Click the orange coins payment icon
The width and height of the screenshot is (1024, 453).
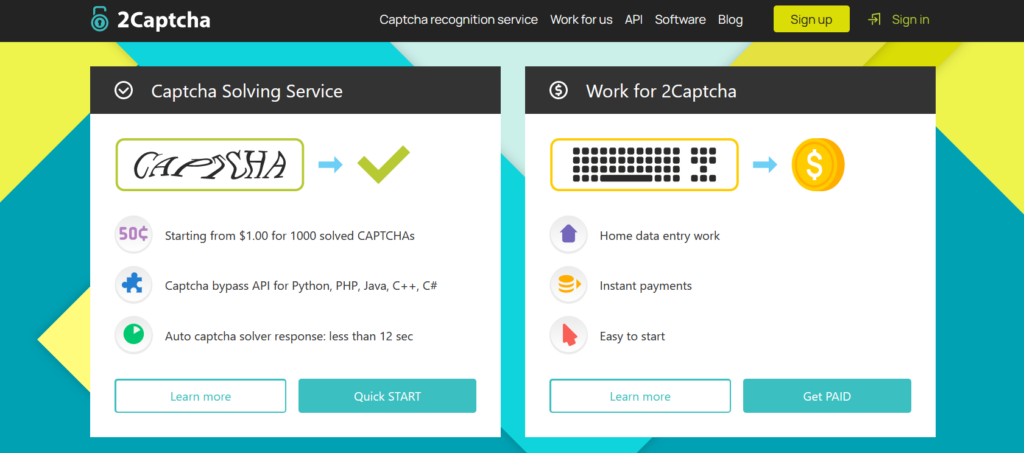[x=569, y=285]
